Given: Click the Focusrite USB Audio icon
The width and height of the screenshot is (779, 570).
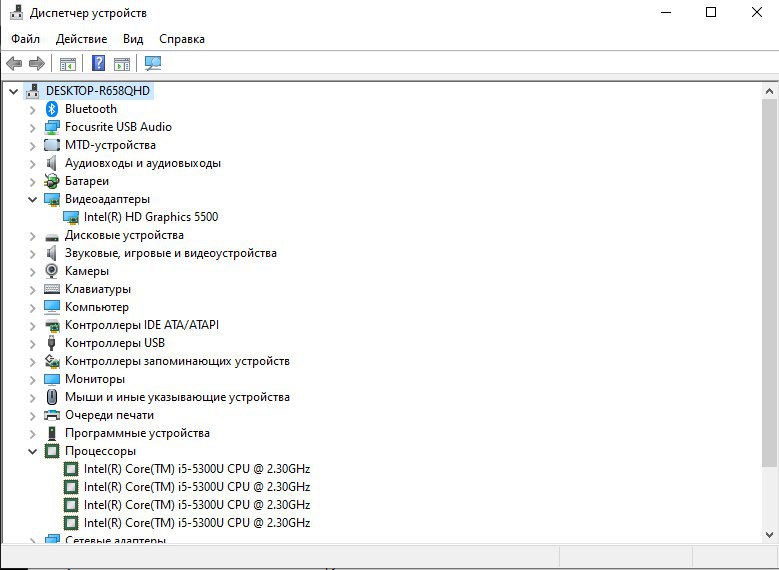Looking at the screenshot, I should tap(52, 127).
